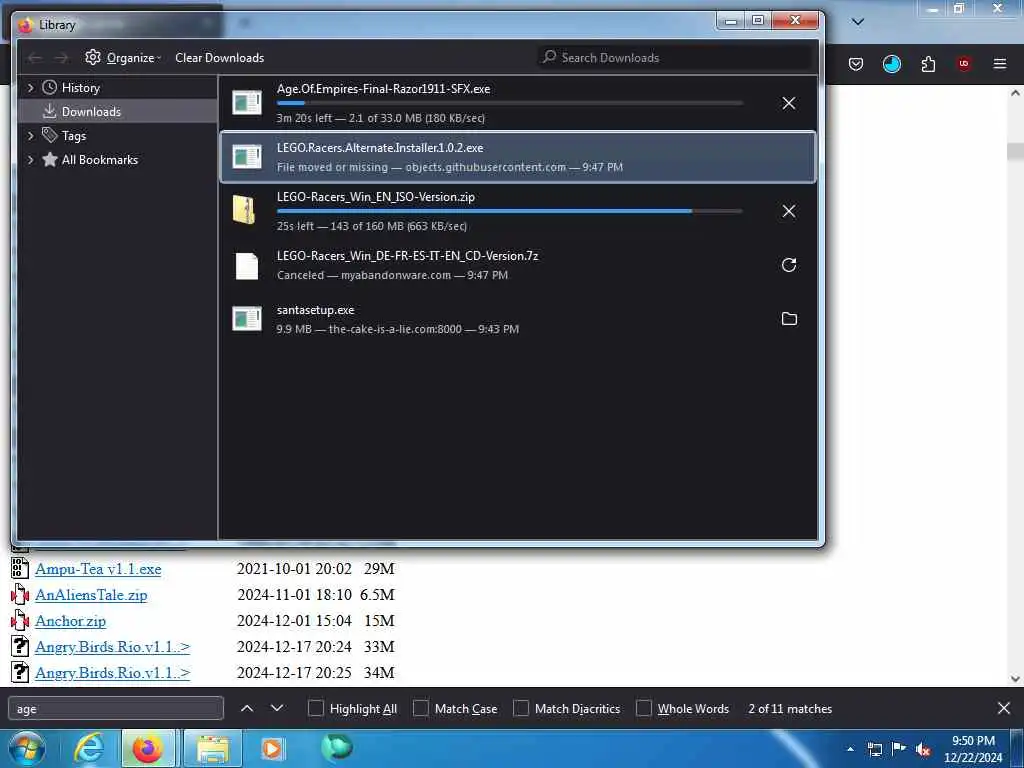The image size is (1024, 768).
Task: Click the Tags icon in sidebar
Action: (50, 135)
